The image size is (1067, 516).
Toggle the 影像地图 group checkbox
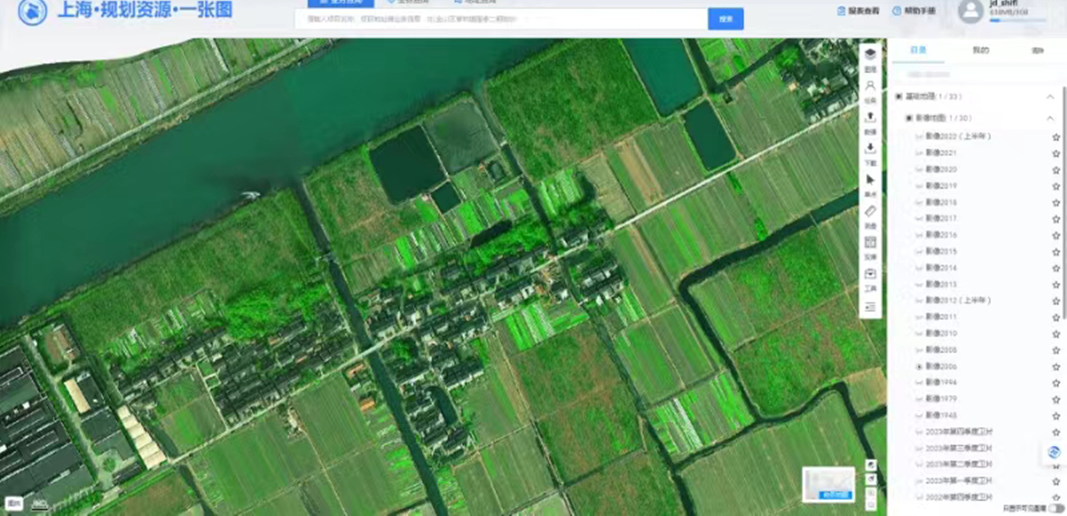coord(908,118)
